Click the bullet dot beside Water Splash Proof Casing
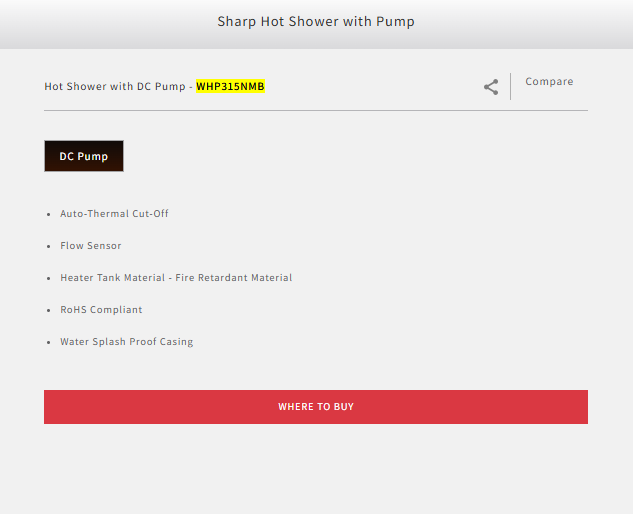 (48, 343)
